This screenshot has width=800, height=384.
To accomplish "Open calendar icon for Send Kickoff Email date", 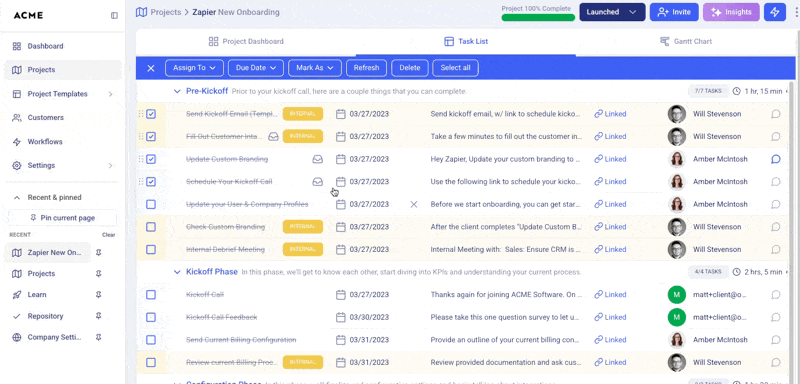I will [x=341, y=114].
